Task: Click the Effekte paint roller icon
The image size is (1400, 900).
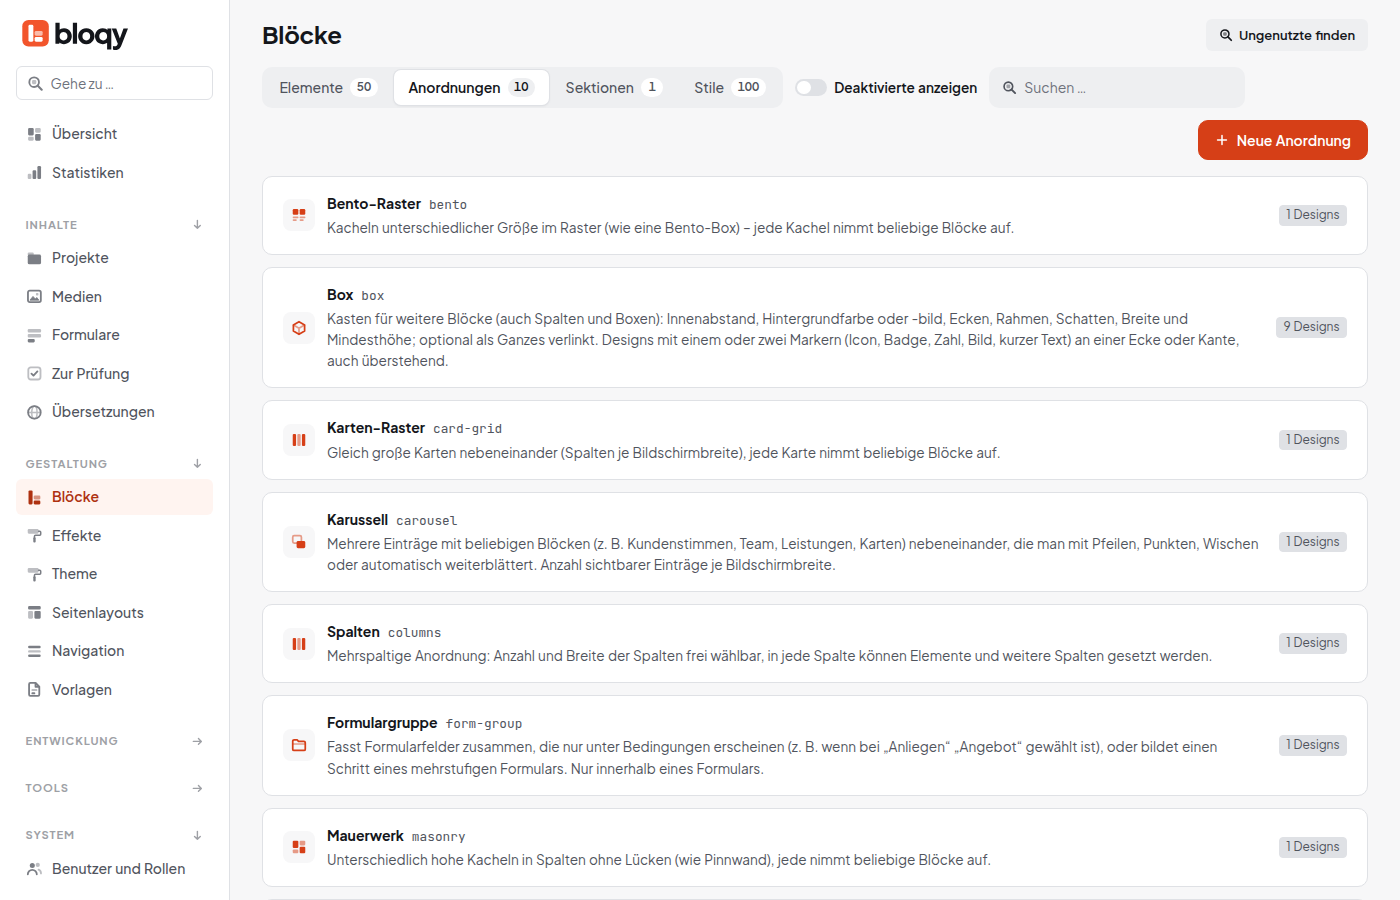Action: pyautogui.click(x=34, y=536)
